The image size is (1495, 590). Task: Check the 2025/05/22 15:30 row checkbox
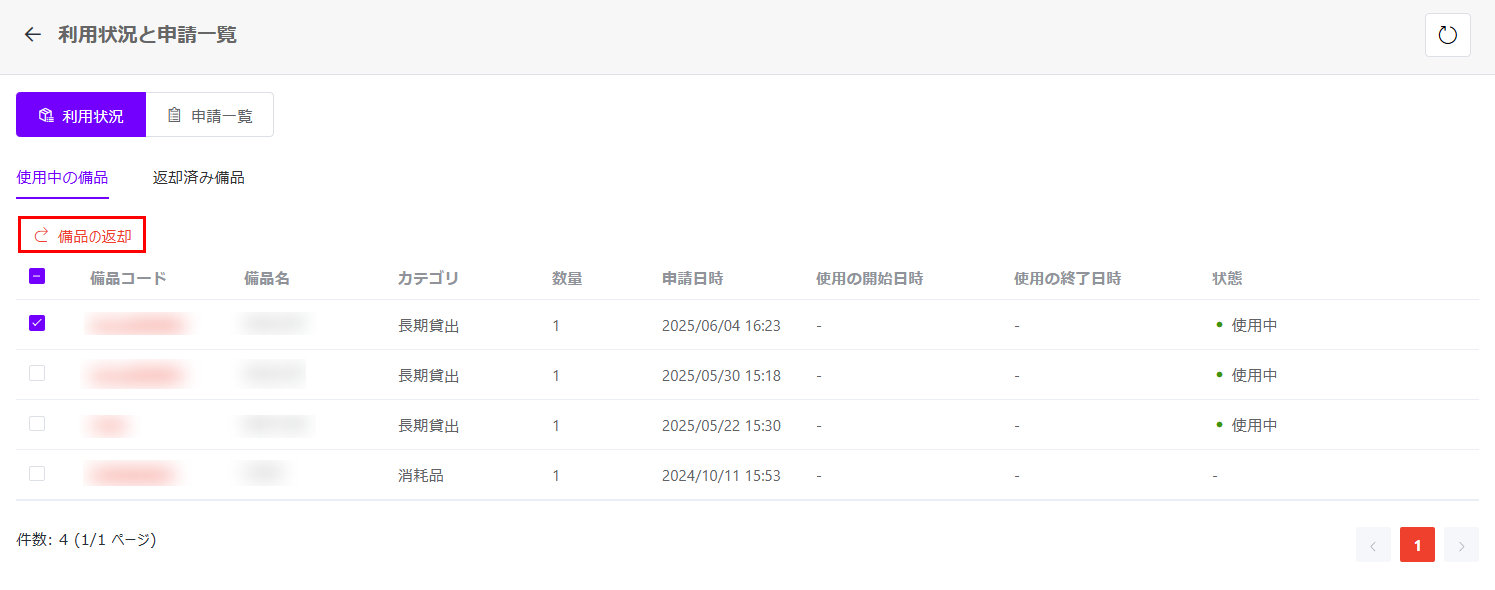(x=37, y=423)
